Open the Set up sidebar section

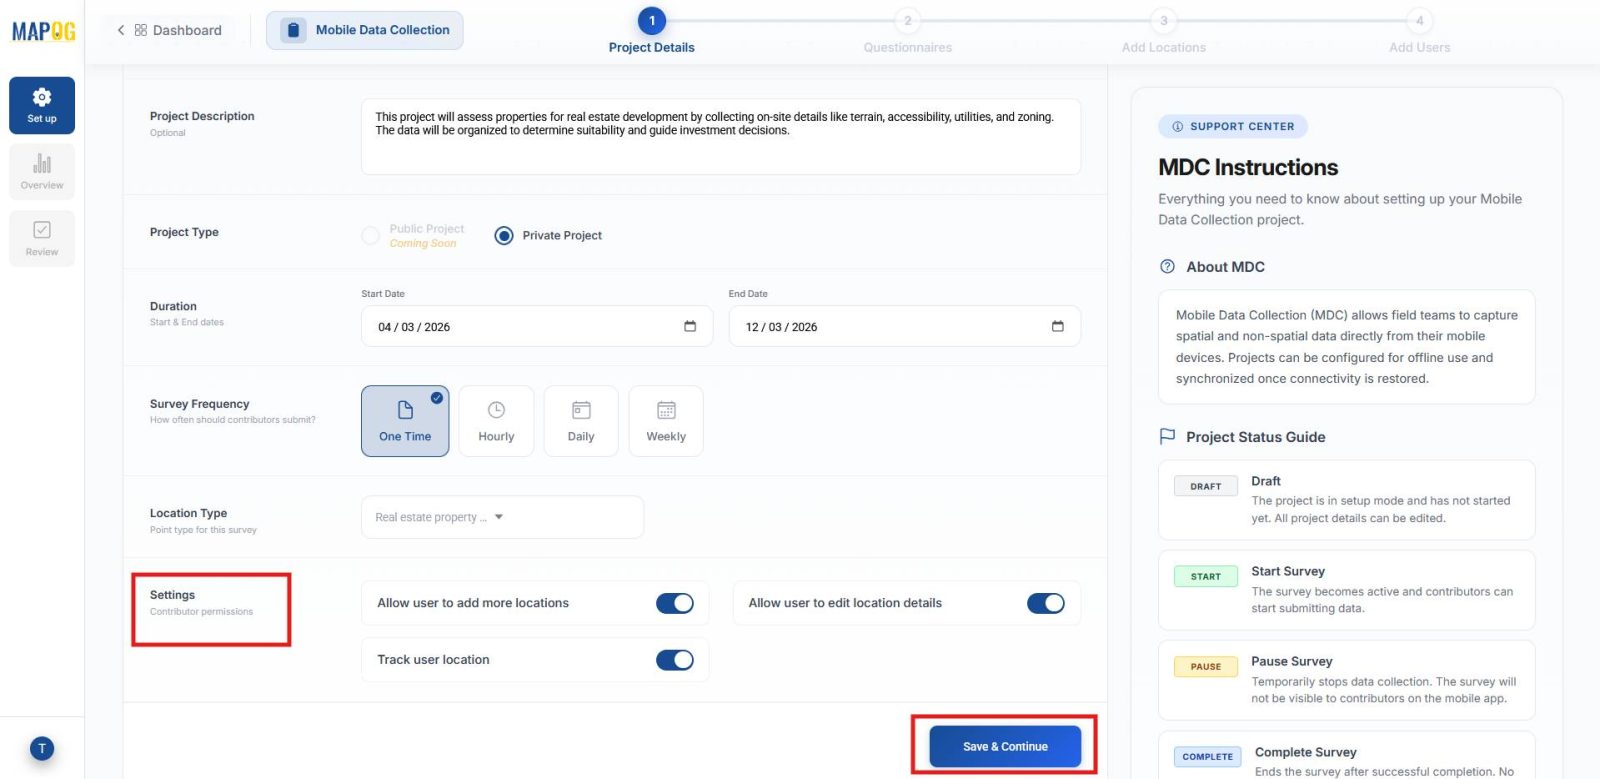pyautogui.click(x=42, y=105)
